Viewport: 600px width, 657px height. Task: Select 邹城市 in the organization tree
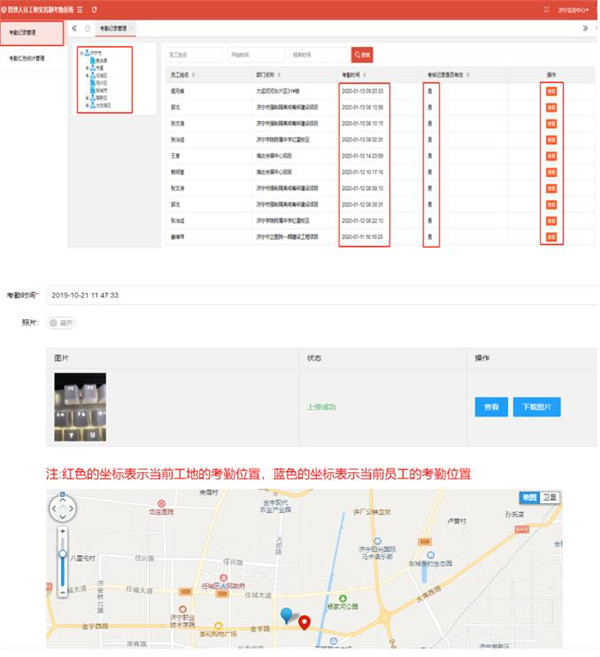click(x=101, y=90)
